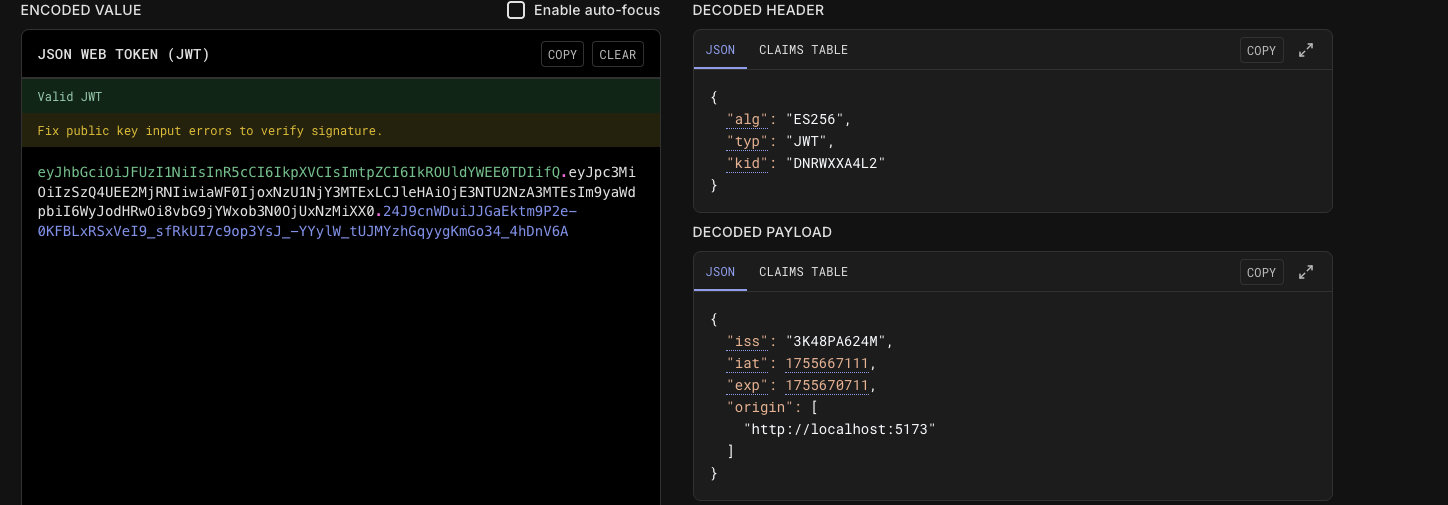Copy the encoded JWT token
Screen dimensions: 1448x505
click(x=563, y=55)
